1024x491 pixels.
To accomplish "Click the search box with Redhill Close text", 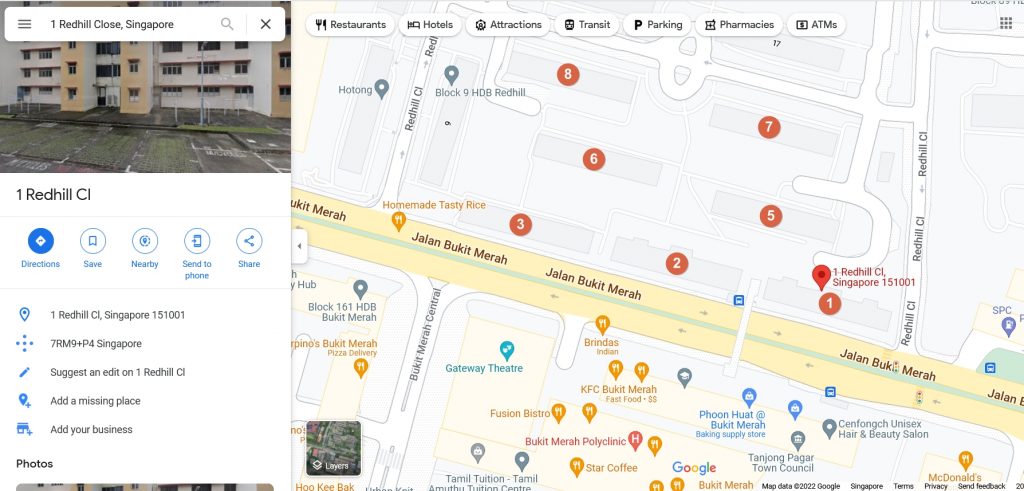I will (131, 24).
